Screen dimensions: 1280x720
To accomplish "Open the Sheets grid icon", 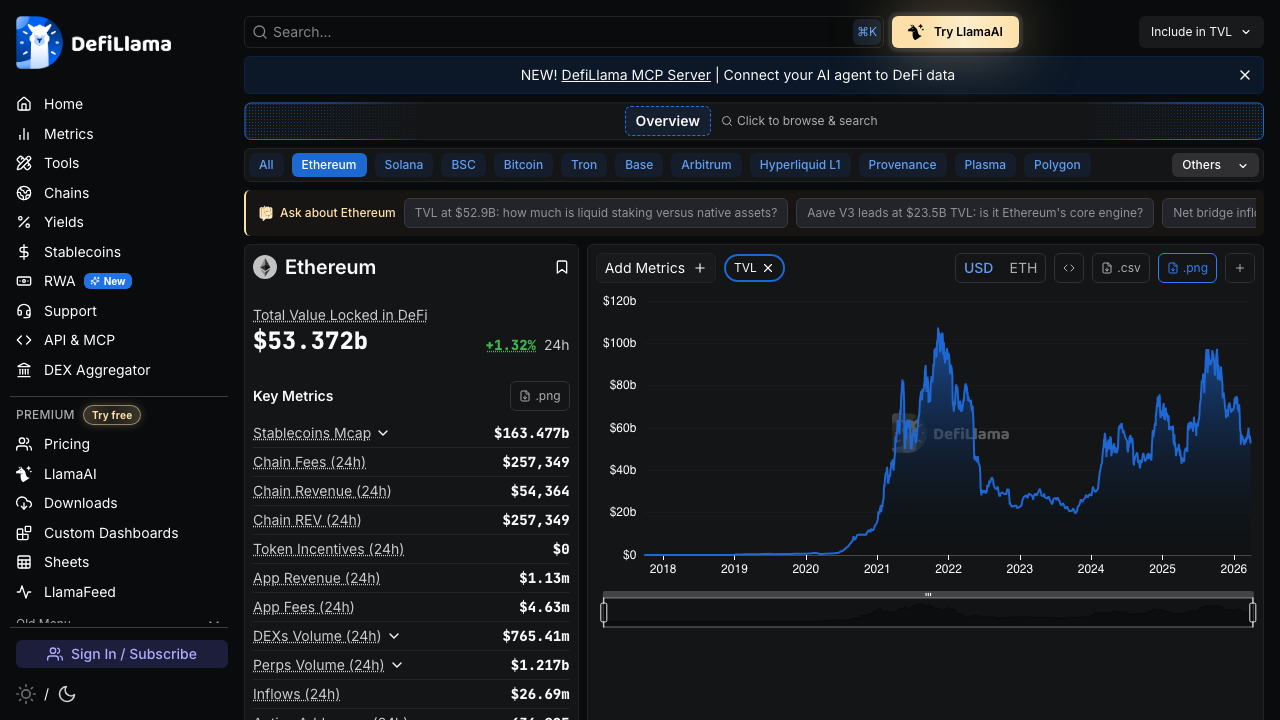I will tap(23, 562).
